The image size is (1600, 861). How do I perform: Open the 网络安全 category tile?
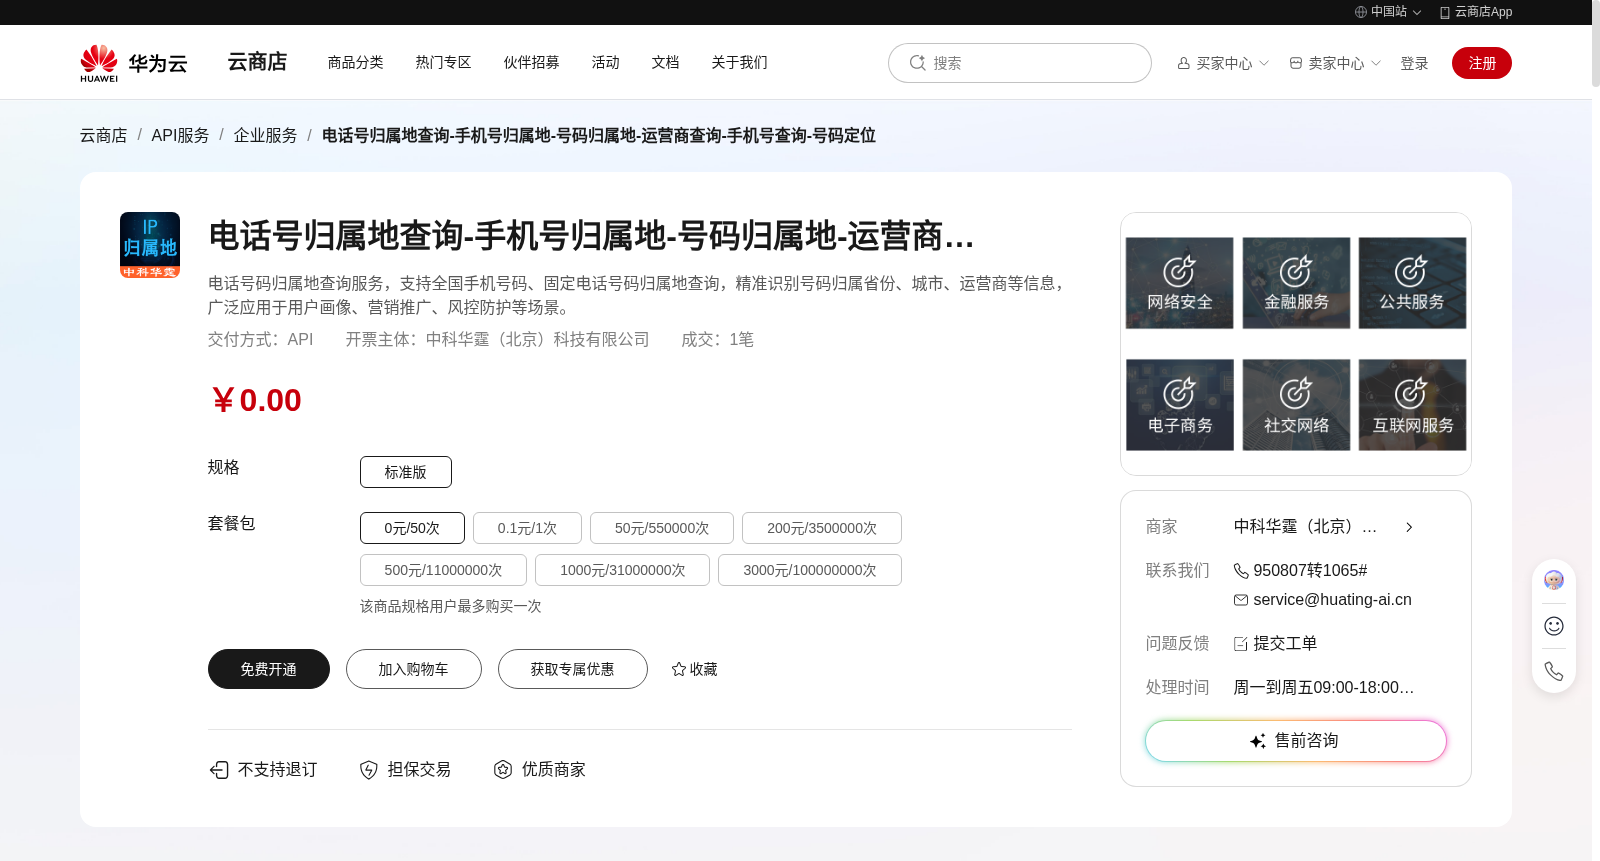(x=1180, y=283)
